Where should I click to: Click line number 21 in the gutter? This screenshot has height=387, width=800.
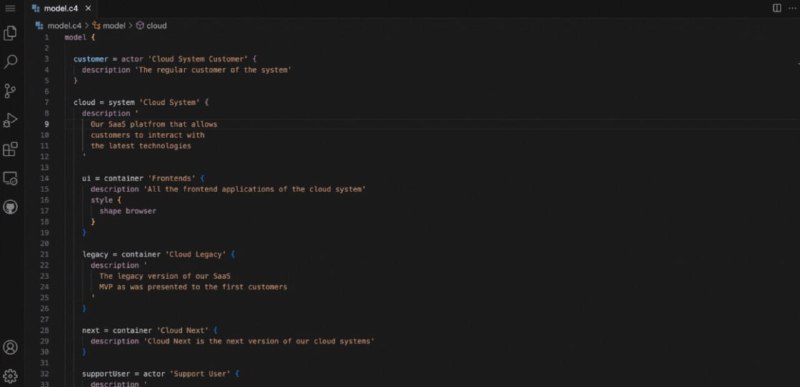pos(44,254)
